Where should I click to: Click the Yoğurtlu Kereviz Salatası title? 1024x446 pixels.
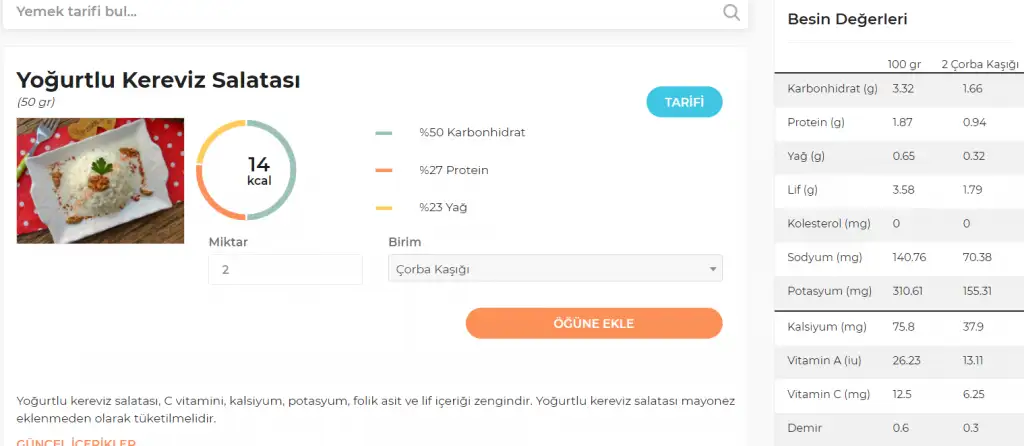[158, 81]
